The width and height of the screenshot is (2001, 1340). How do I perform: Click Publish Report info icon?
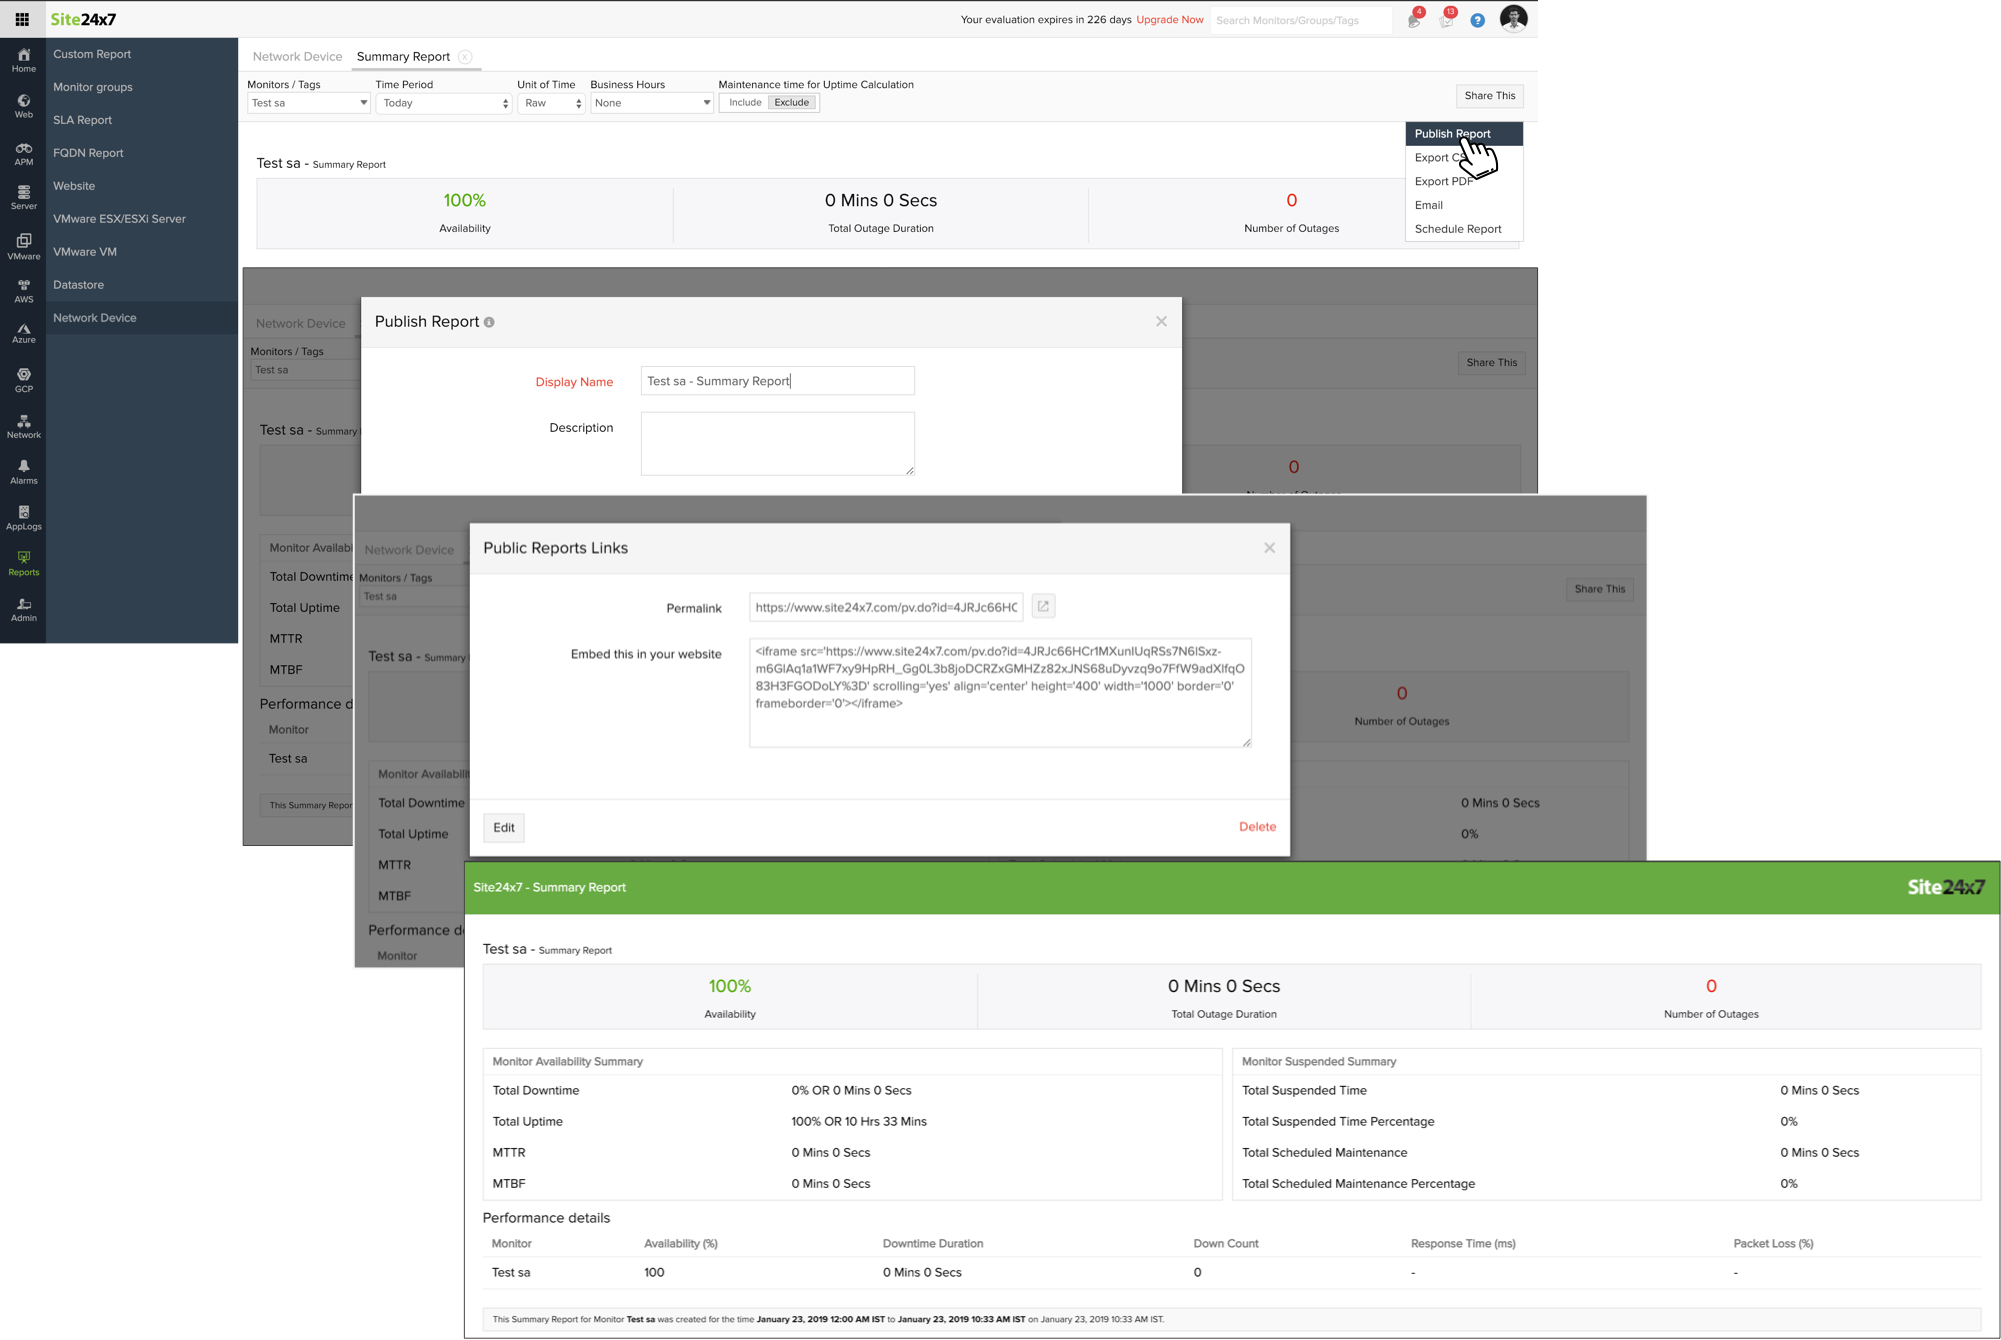[489, 322]
